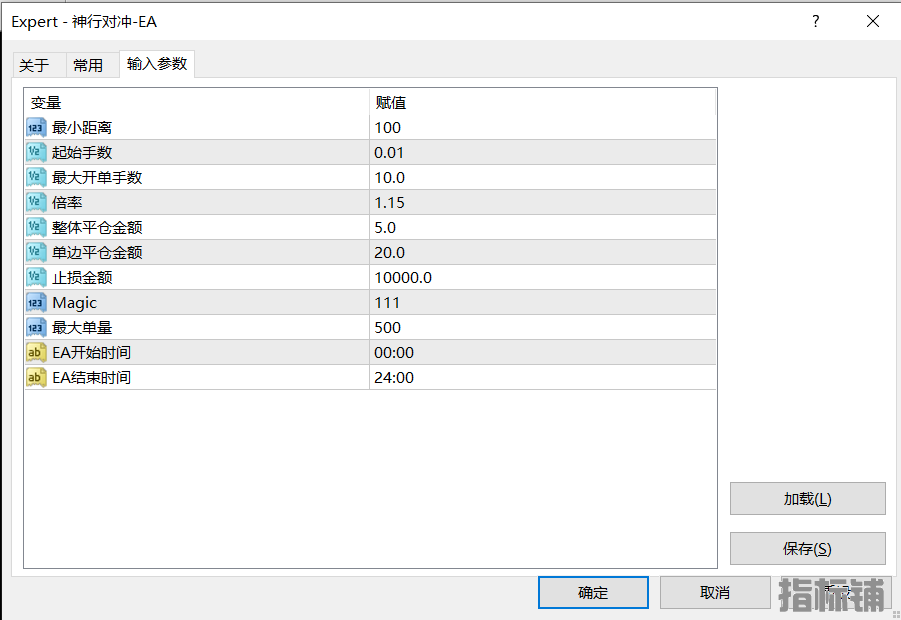
Task: Click the icon beside 整体平仓金额
Action: (x=36, y=228)
